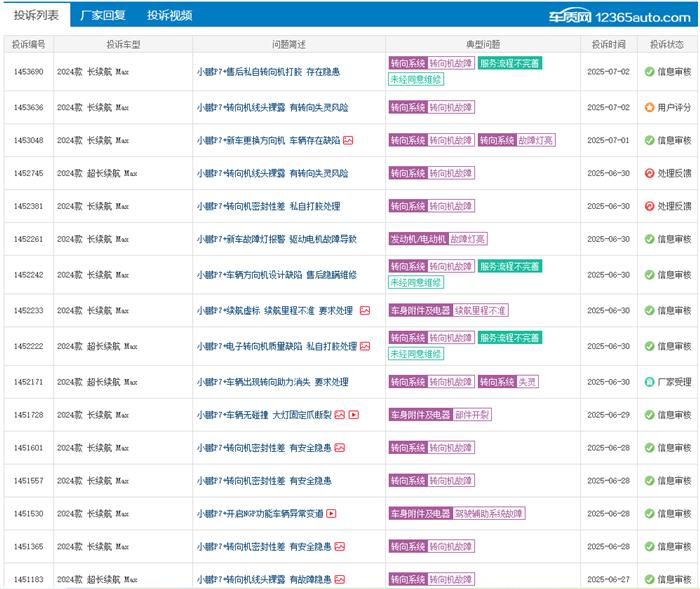Viewport: 700px width, 589px height.
Task: Click green check status icon for 1453048
Action: [x=650, y=140]
